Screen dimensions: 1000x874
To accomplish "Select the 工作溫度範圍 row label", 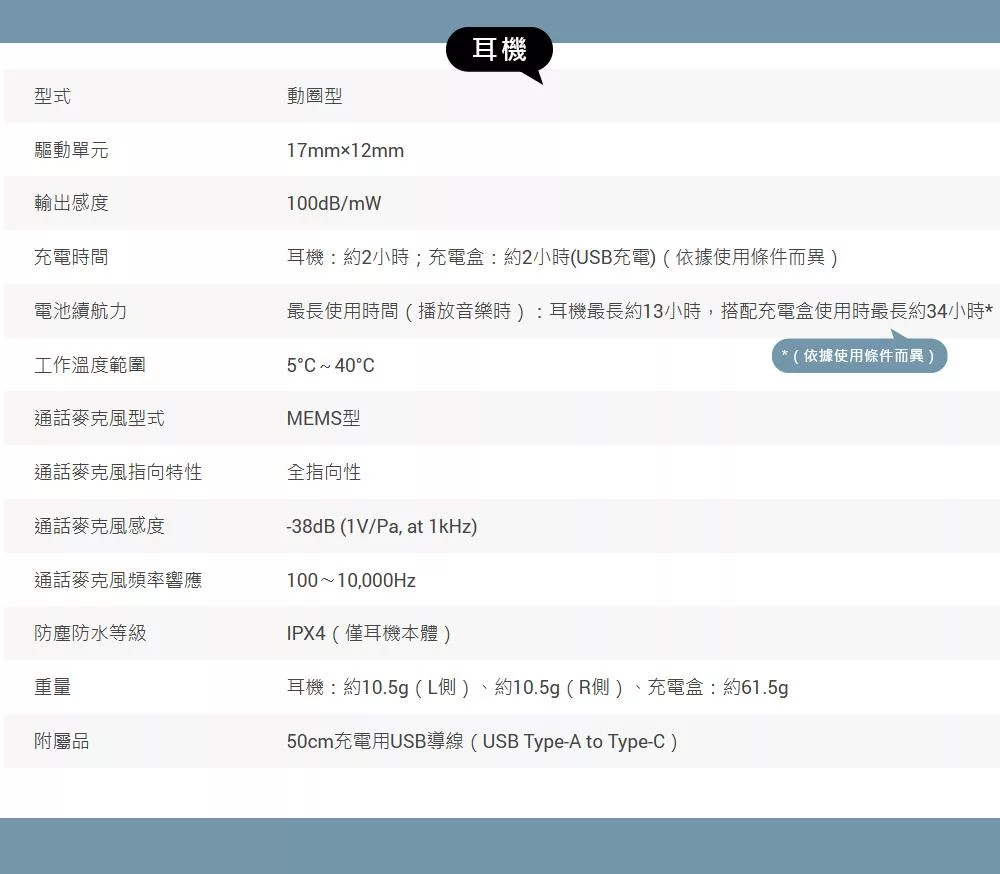I will 89,365.
